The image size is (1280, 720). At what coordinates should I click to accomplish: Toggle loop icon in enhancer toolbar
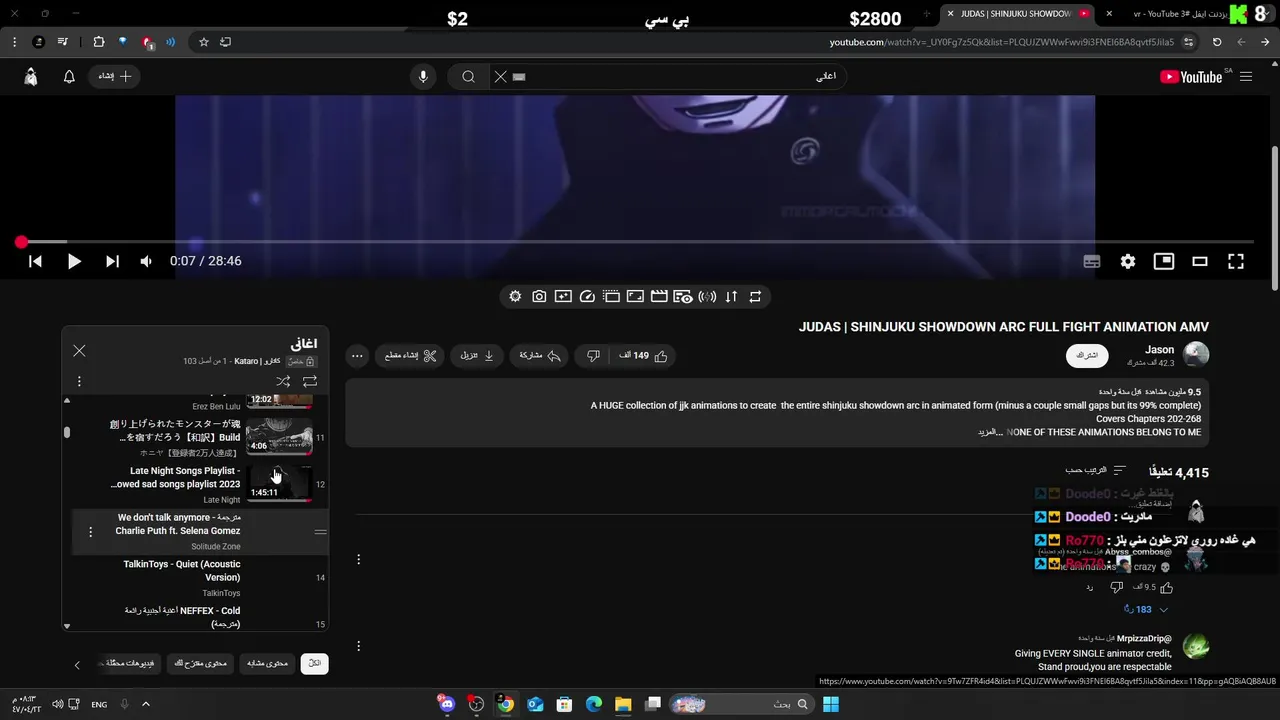click(755, 297)
